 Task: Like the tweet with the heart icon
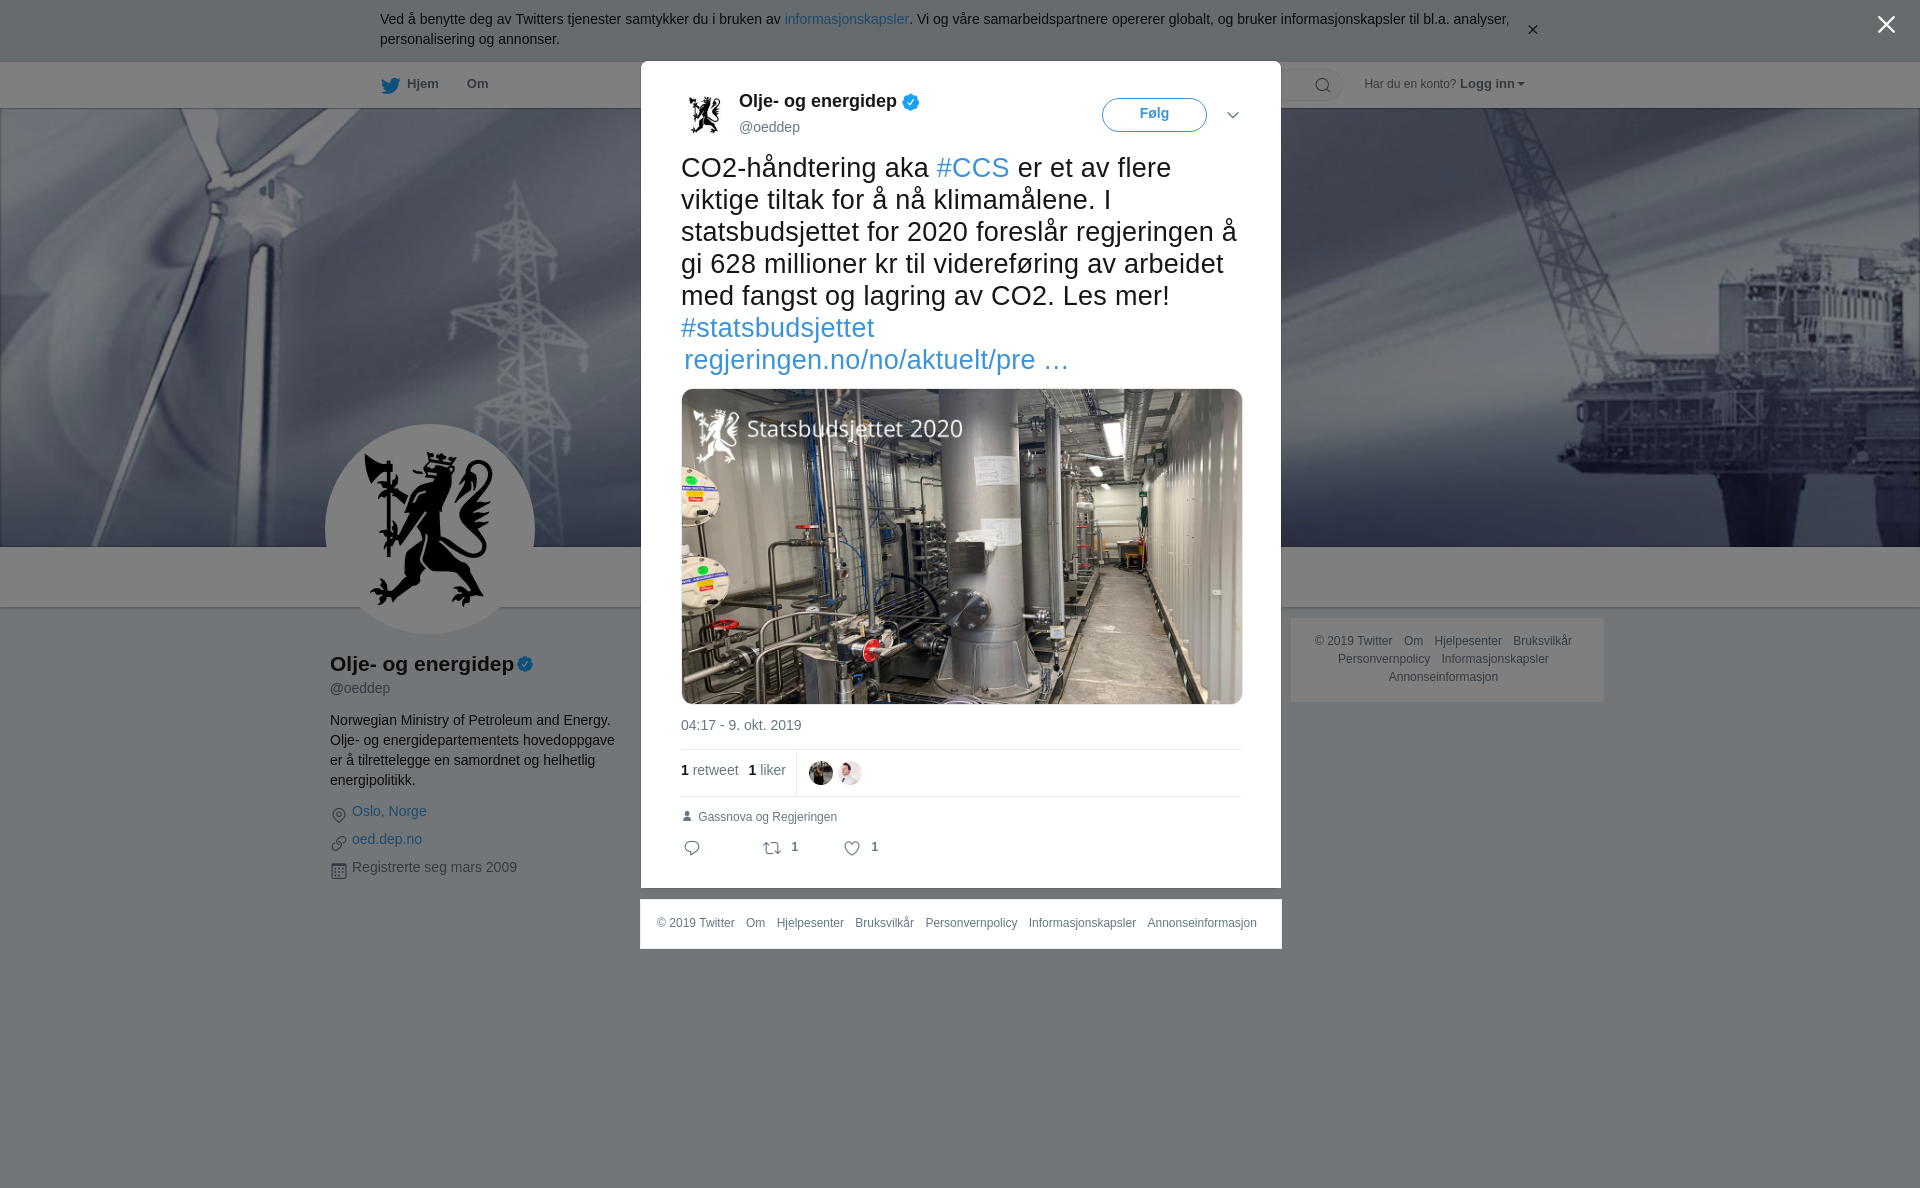pos(852,848)
